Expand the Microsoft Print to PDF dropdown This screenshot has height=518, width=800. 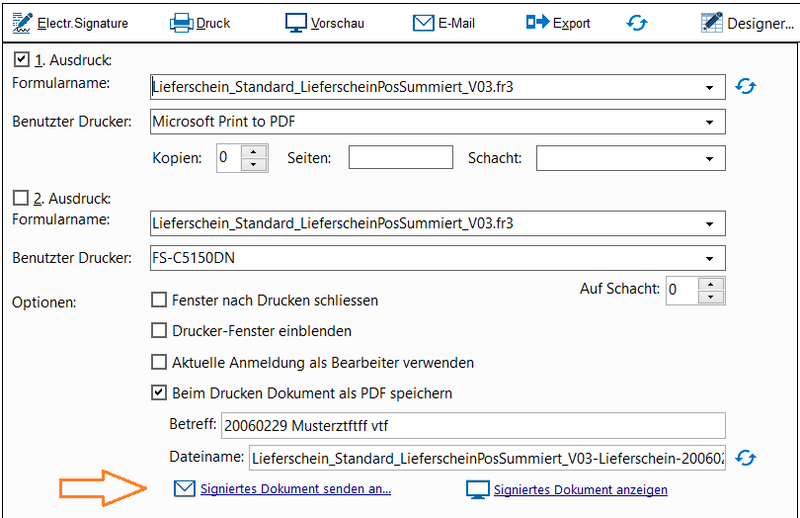coord(710,123)
